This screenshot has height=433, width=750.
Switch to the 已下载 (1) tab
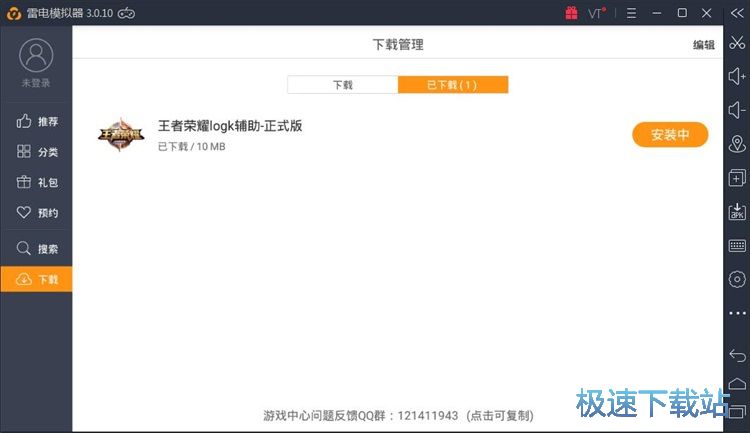[453, 85]
